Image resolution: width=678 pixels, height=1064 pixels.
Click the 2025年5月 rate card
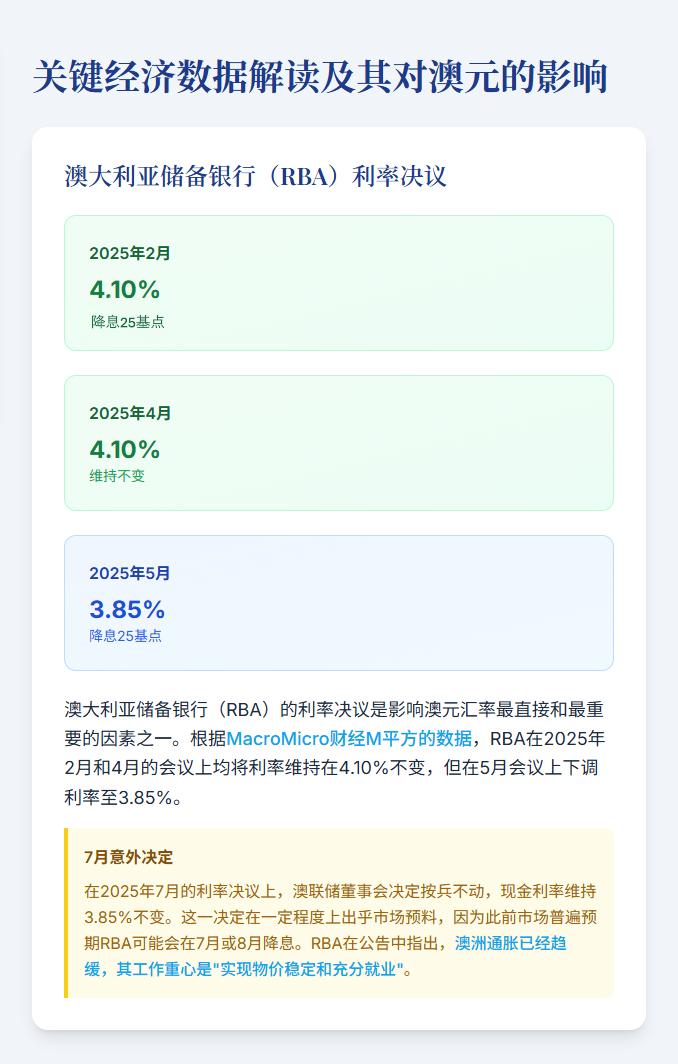tap(339, 603)
